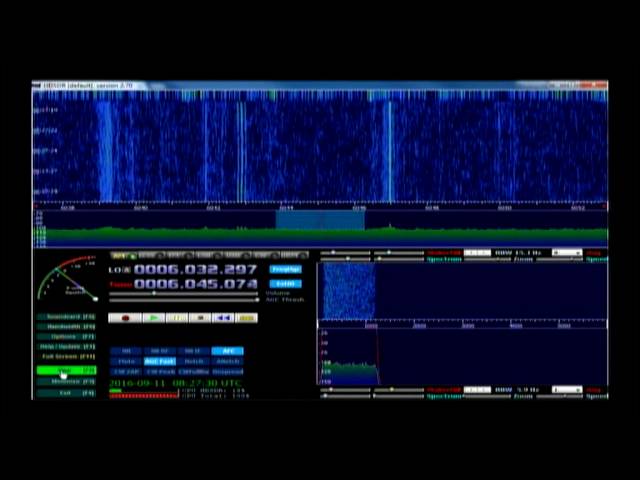This screenshot has width=640, height=480.
Task: Adjust the upper Zoom slider
Action: 487,260
